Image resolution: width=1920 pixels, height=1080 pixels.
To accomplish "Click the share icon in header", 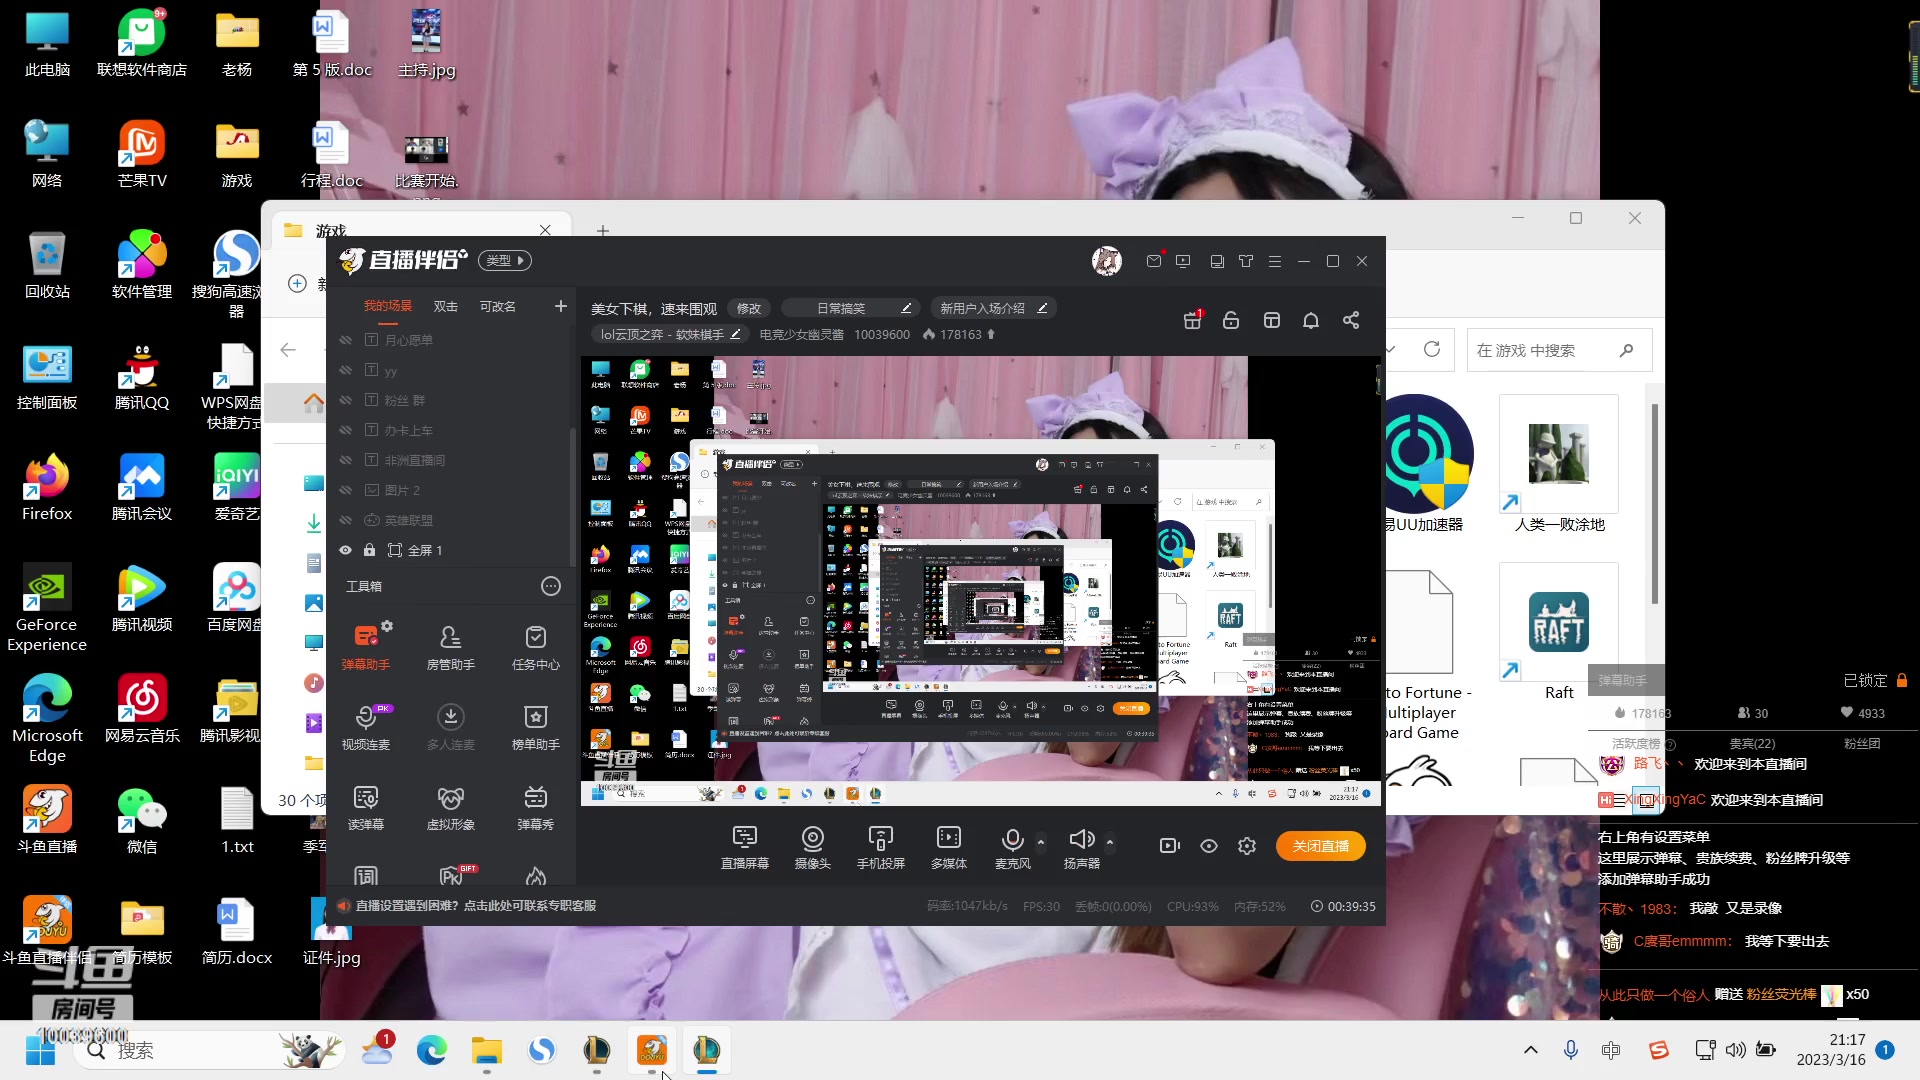I will click(1351, 320).
